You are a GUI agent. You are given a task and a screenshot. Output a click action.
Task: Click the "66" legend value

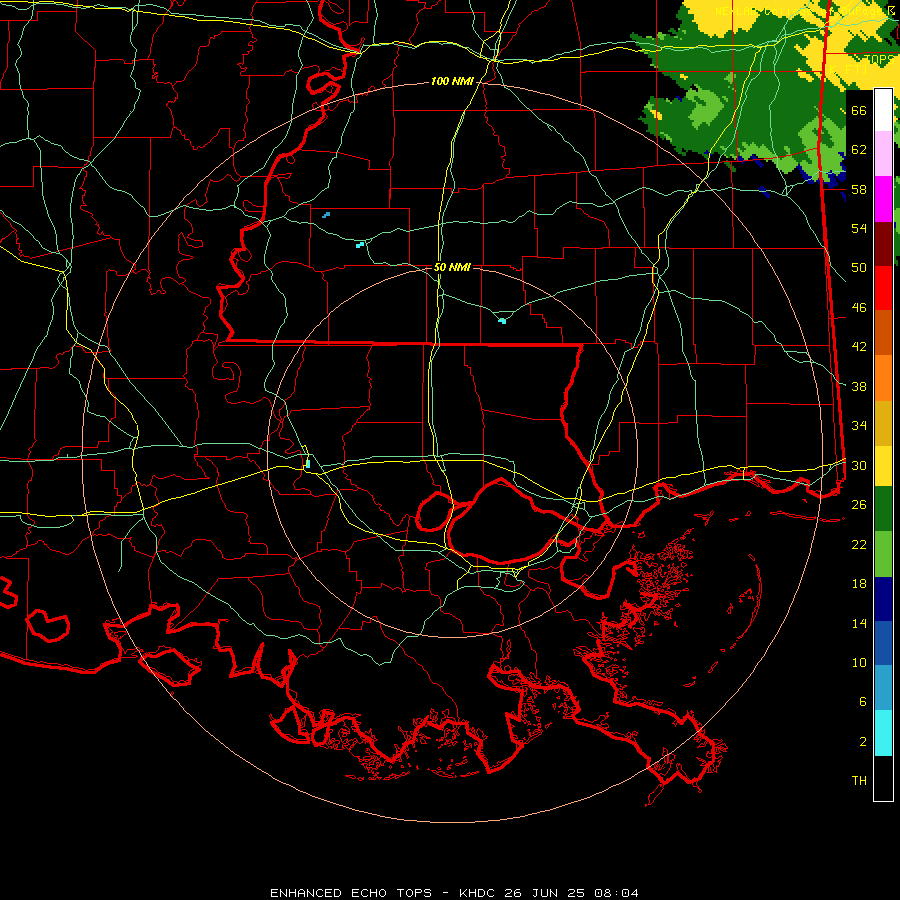point(859,110)
